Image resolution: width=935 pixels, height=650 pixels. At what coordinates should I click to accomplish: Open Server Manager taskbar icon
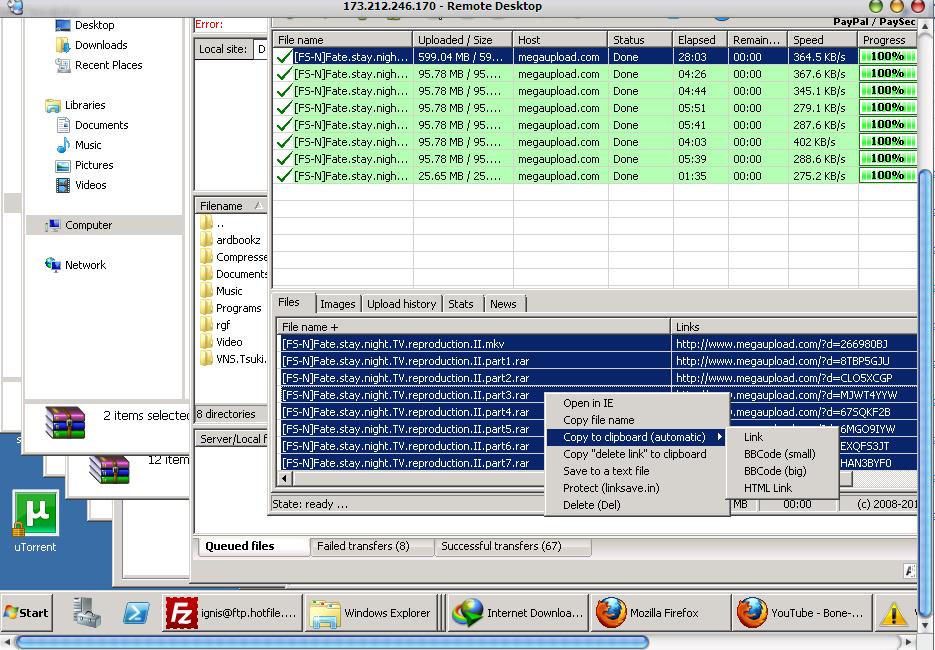[86, 612]
